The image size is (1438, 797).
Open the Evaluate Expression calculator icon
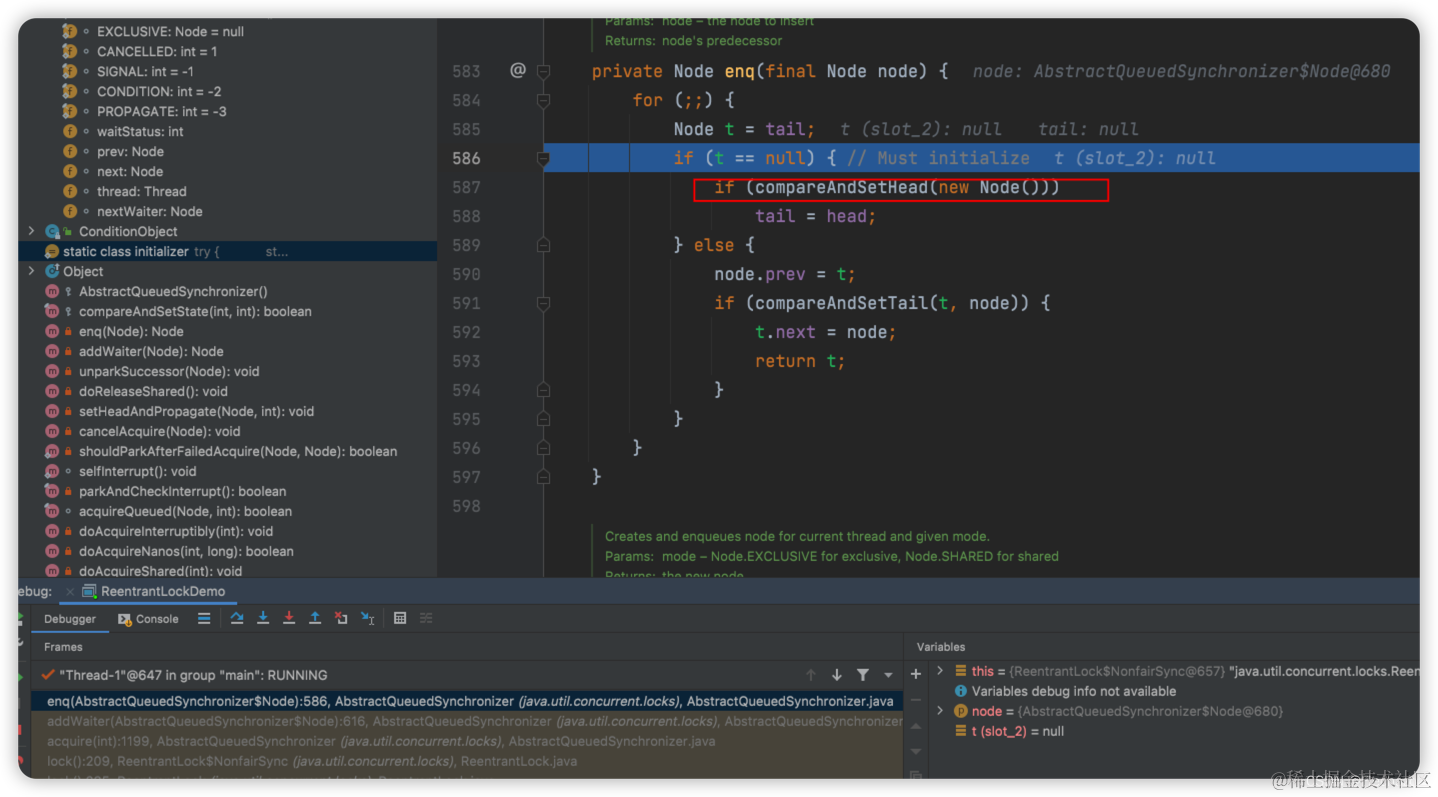point(400,619)
